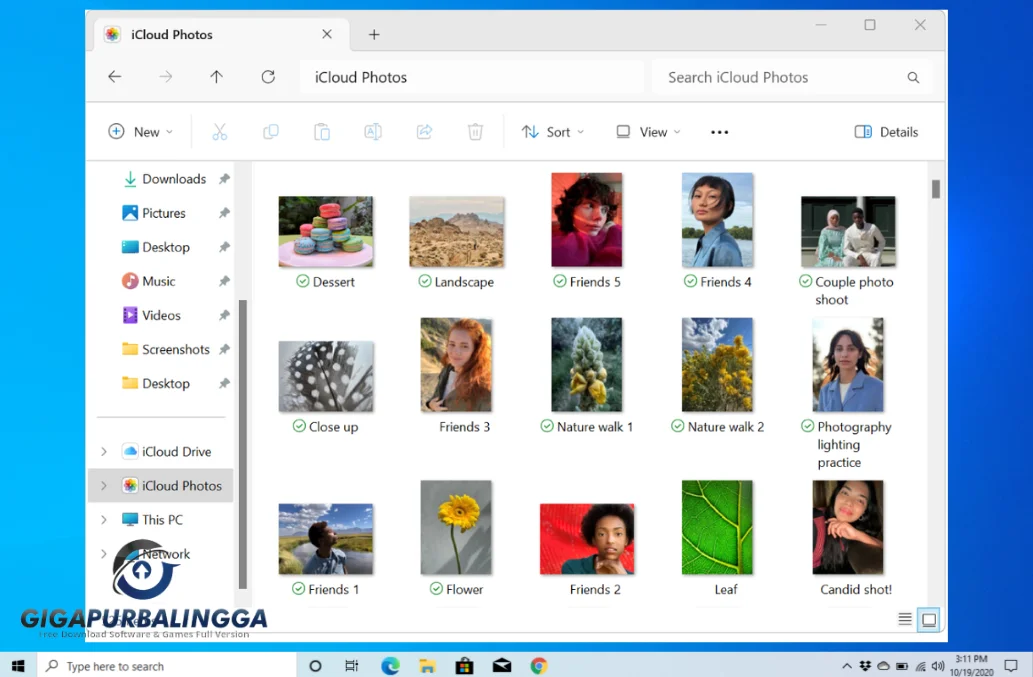Open the New dropdown menu
This screenshot has height=677, width=1033.
click(x=140, y=132)
